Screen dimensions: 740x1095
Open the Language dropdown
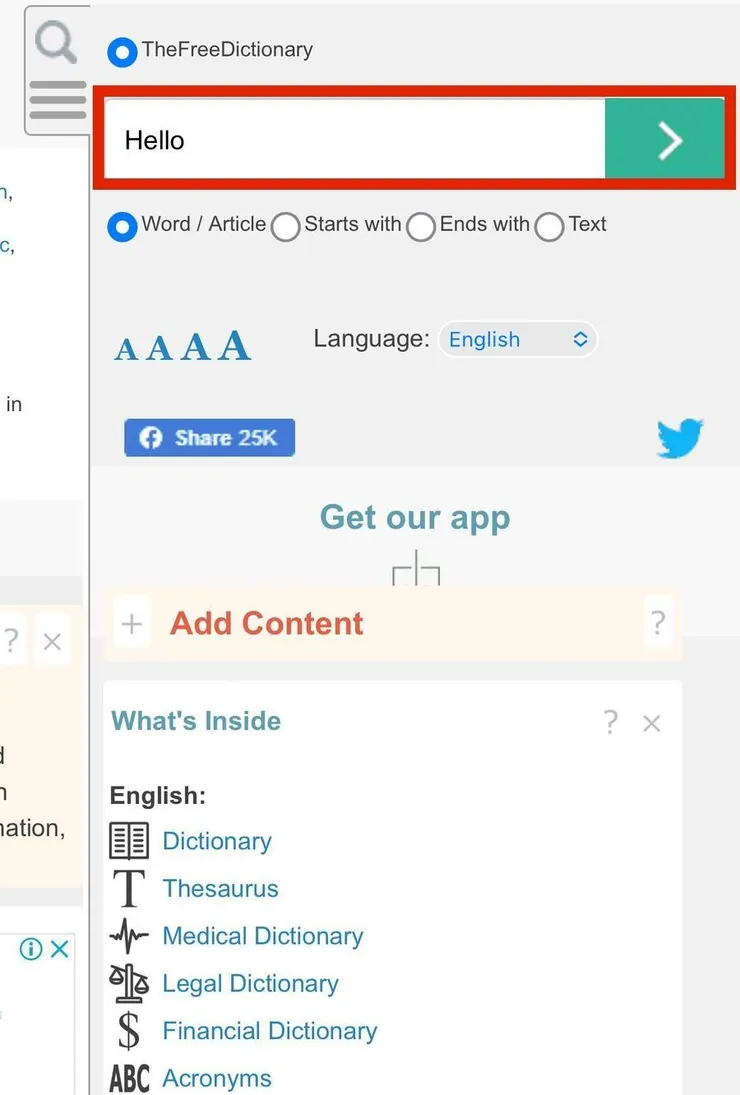click(517, 340)
